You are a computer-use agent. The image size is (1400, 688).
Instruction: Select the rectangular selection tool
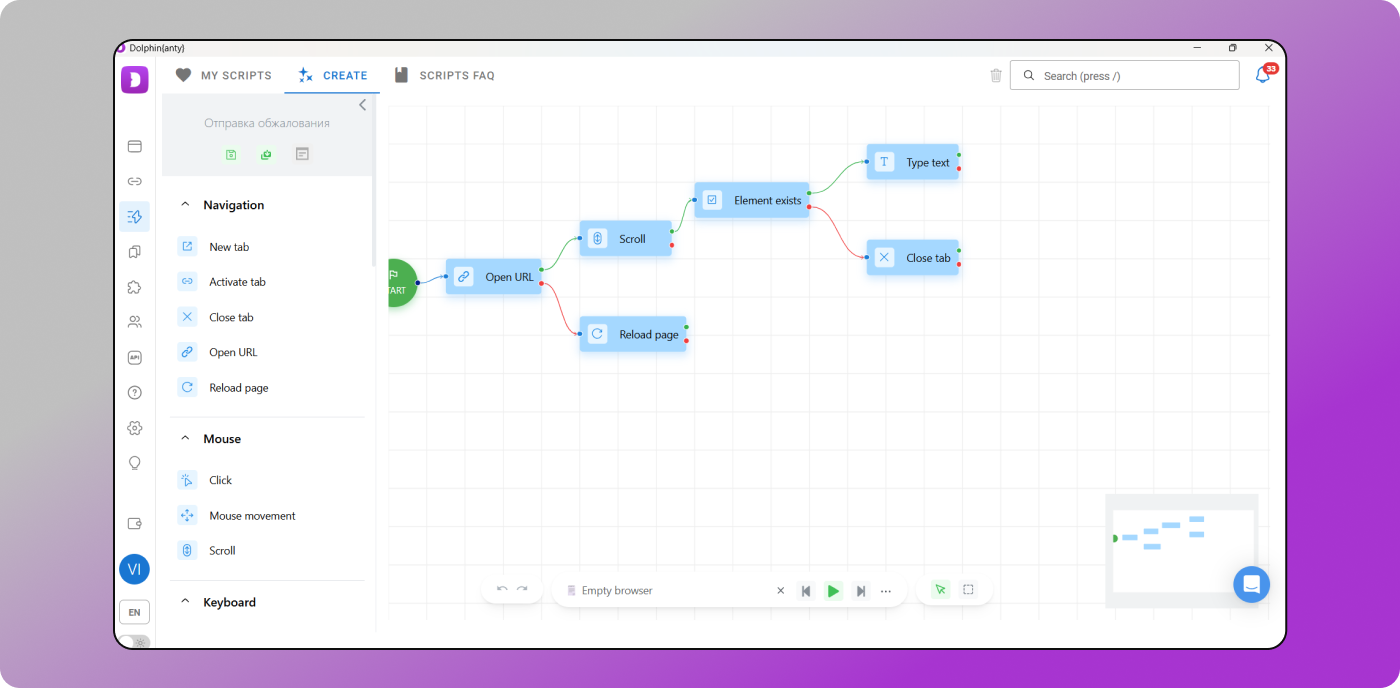pyautogui.click(x=968, y=590)
